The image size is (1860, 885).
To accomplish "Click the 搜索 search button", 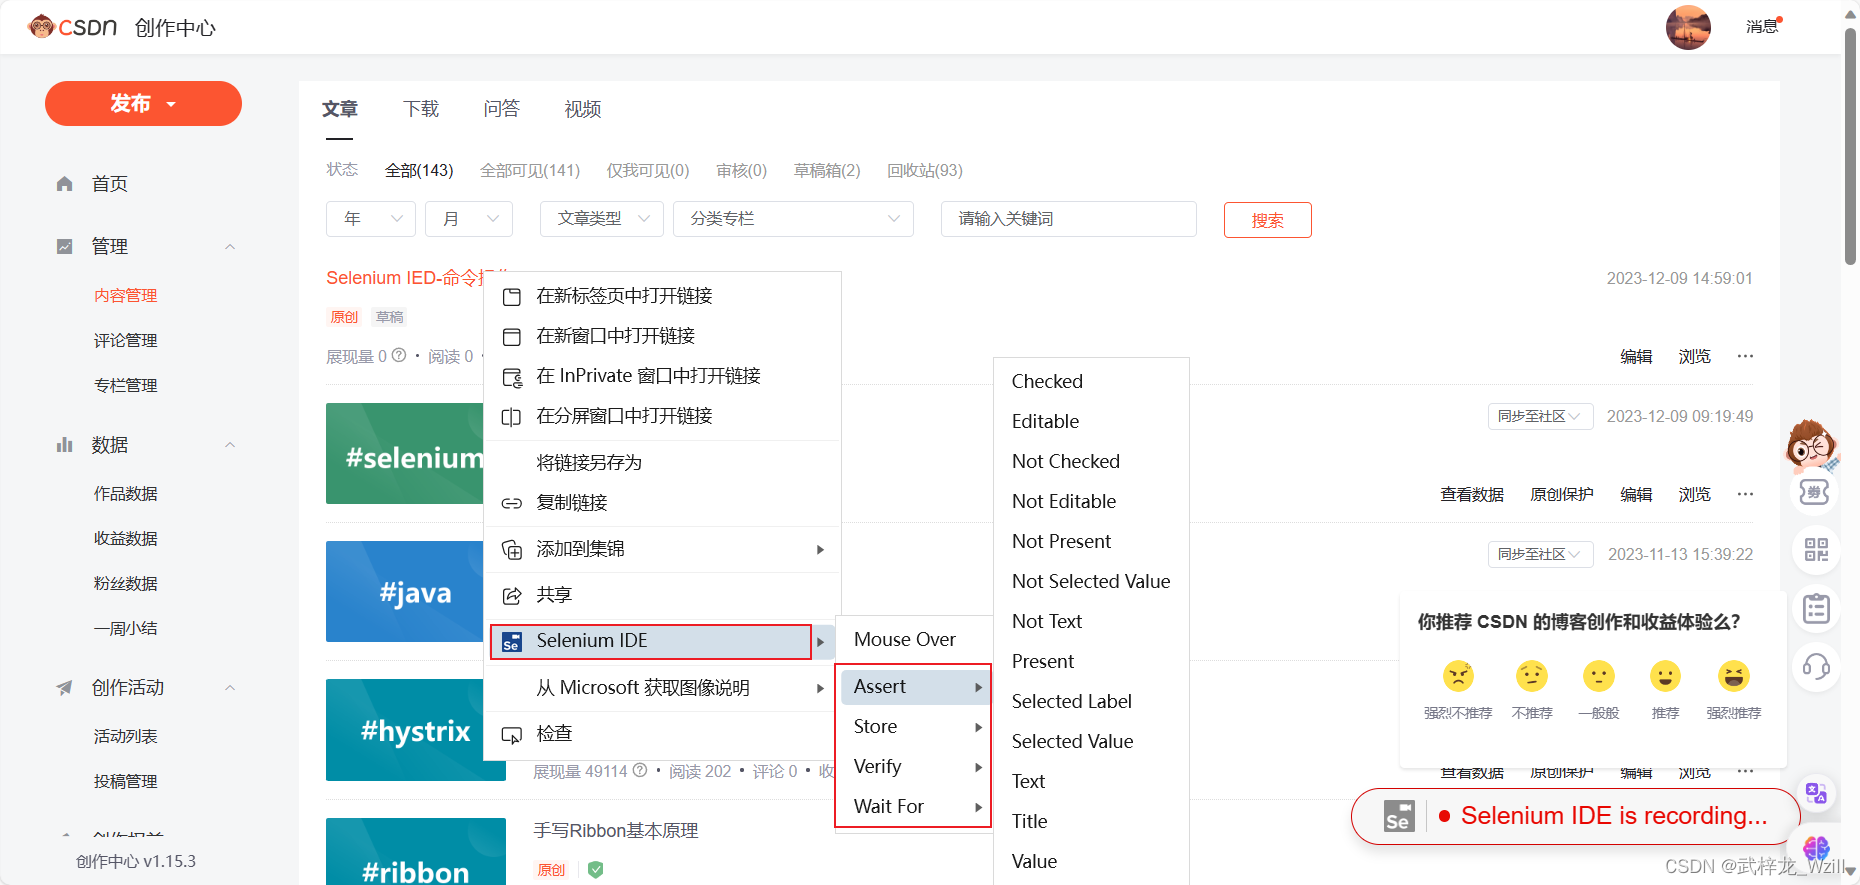I will click(1267, 220).
